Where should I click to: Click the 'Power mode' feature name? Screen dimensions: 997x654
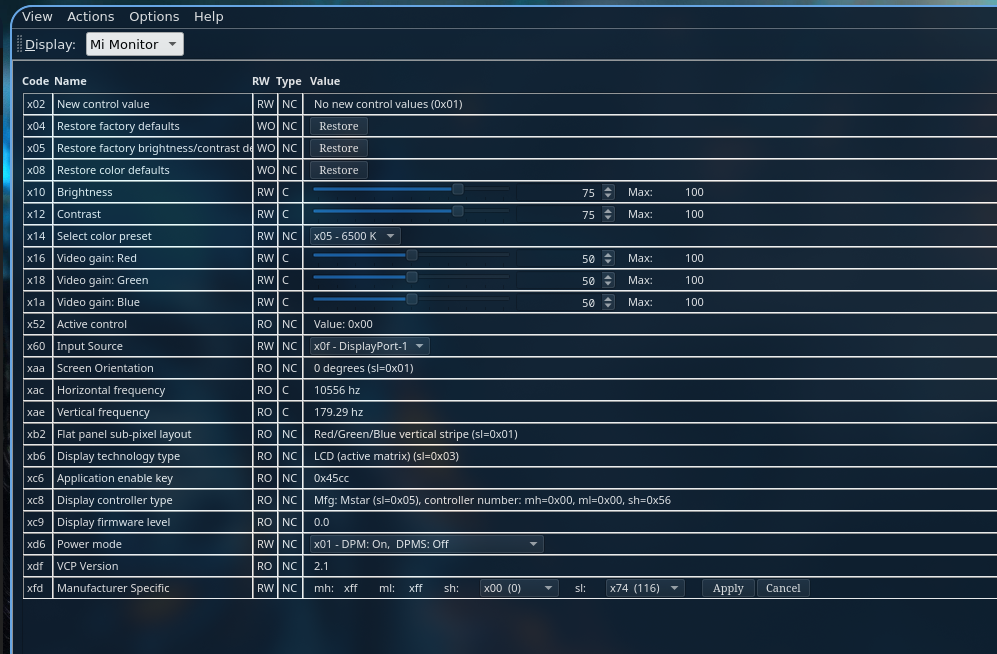(x=89, y=544)
